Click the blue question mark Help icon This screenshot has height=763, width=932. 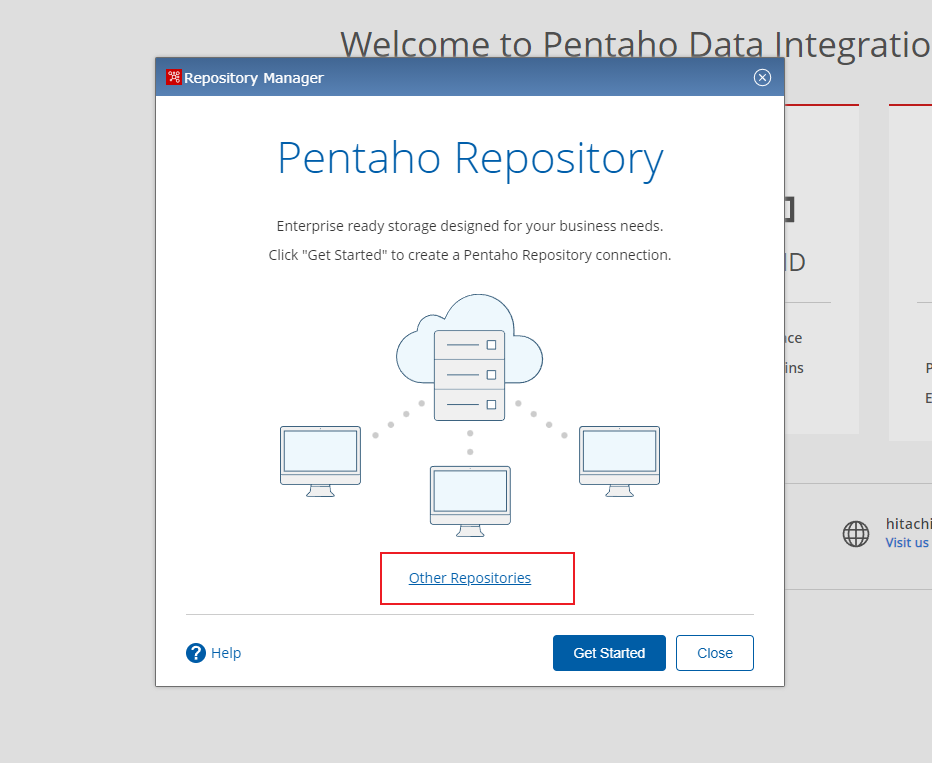pos(196,652)
